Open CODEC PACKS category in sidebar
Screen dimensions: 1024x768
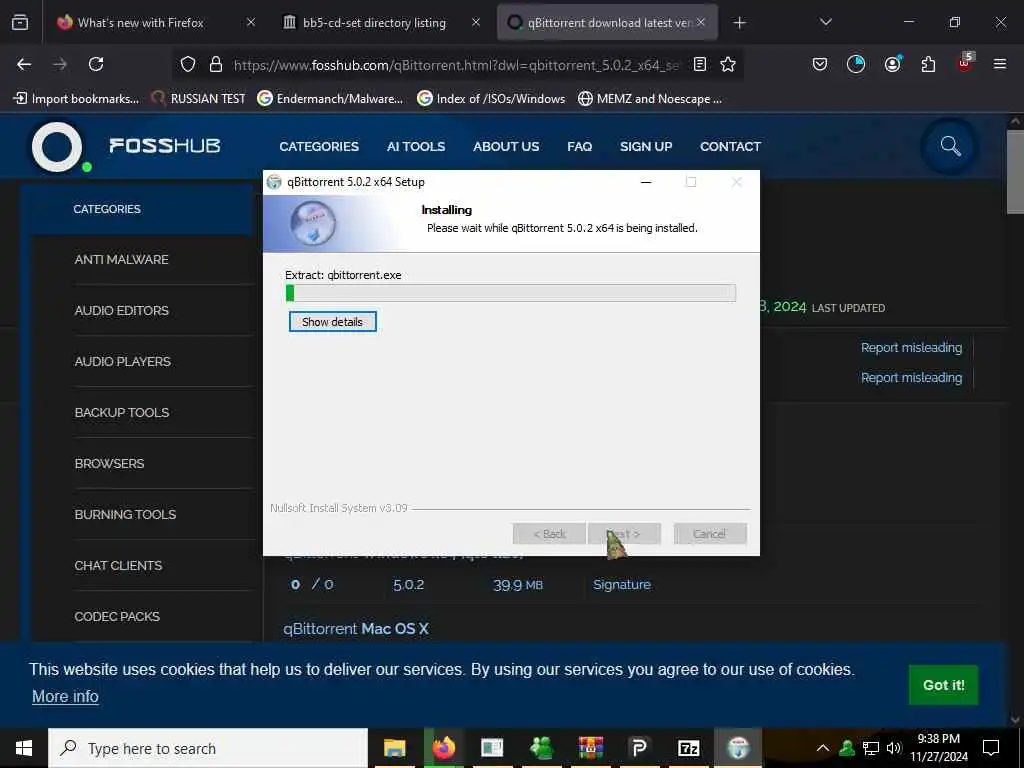click(x=117, y=616)
